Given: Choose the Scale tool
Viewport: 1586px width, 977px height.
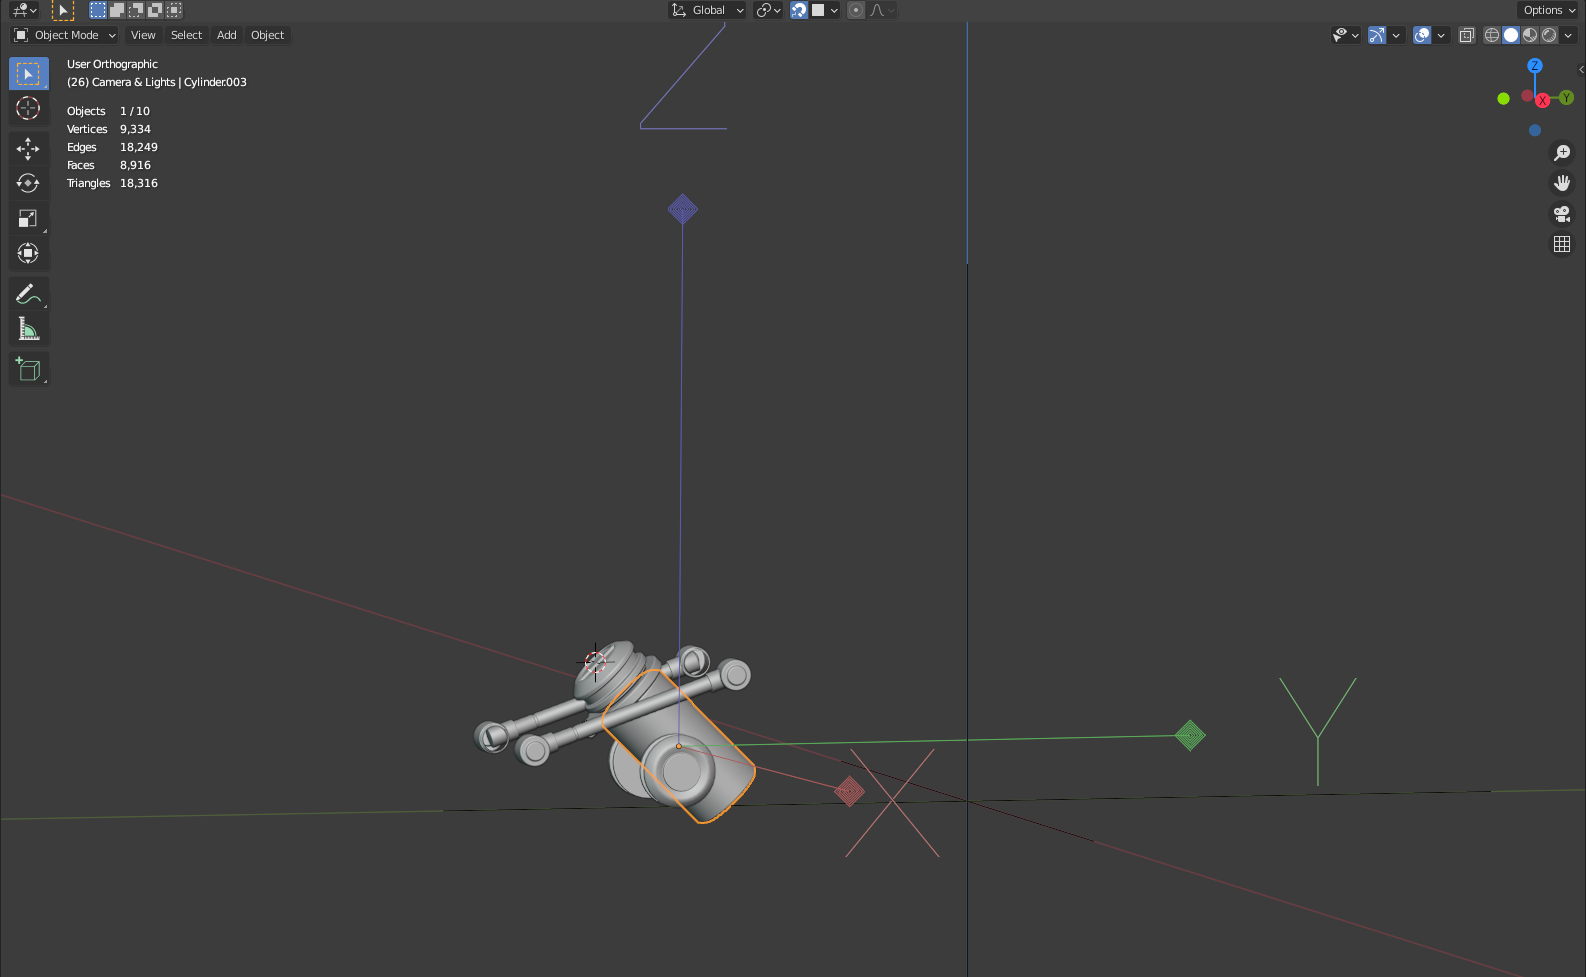Looking at the screenshot, I should (28, 218).
